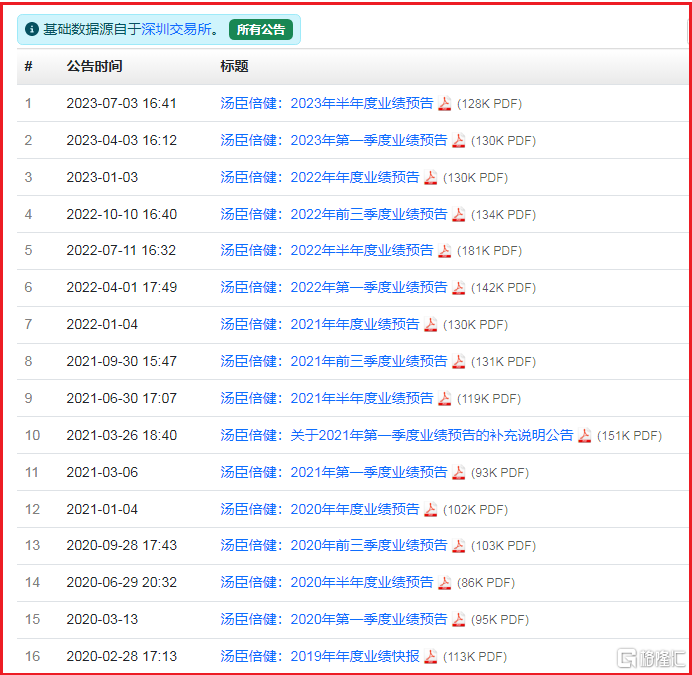Open 2022年前三季度业绩预告 announcement link
This screenshot has height=675, width=692.
click(x=334, y=215)
